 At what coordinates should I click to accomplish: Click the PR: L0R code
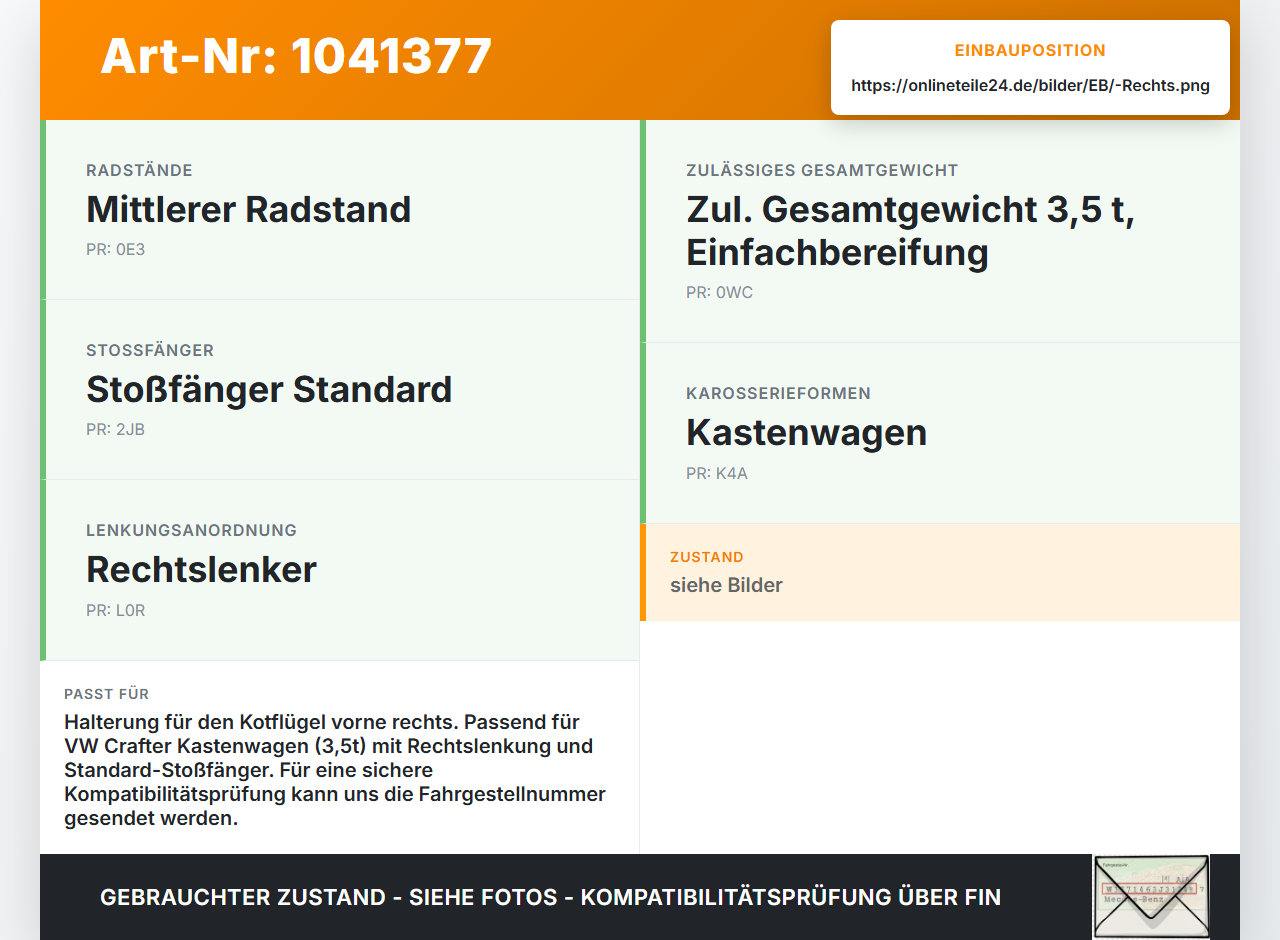[115, 610]
